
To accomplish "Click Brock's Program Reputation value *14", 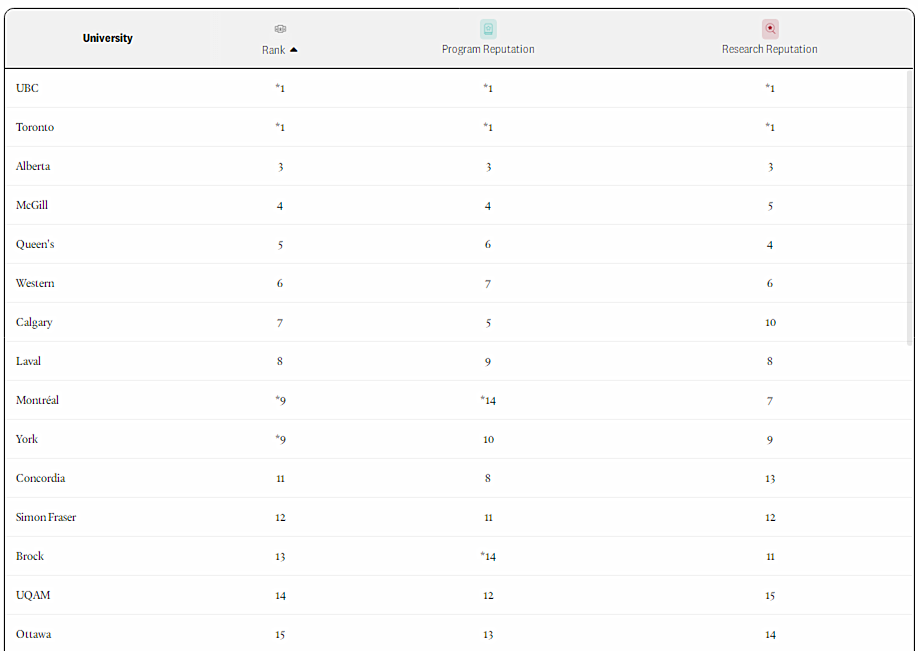I will click(x=488, y=557).
